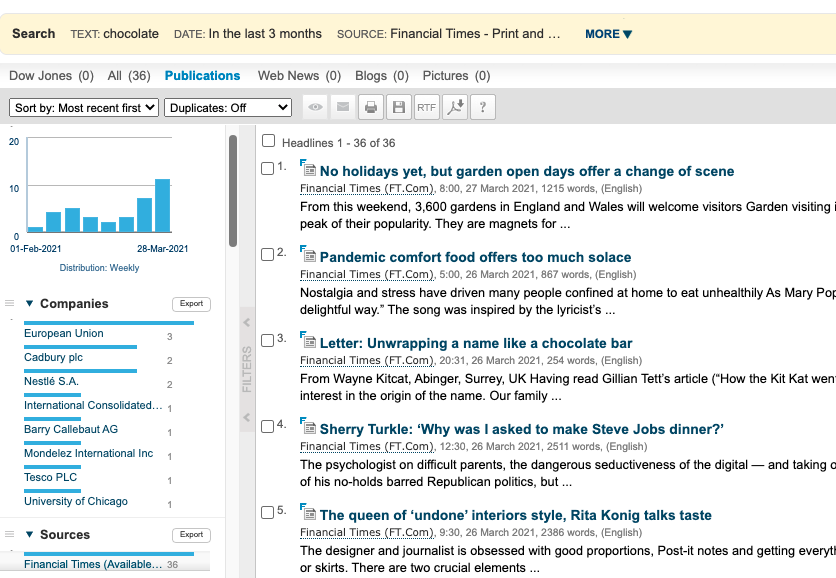836x578 pixels.
Task: Click the printer icon in toolbar
Action: click(x=371, y=107)
